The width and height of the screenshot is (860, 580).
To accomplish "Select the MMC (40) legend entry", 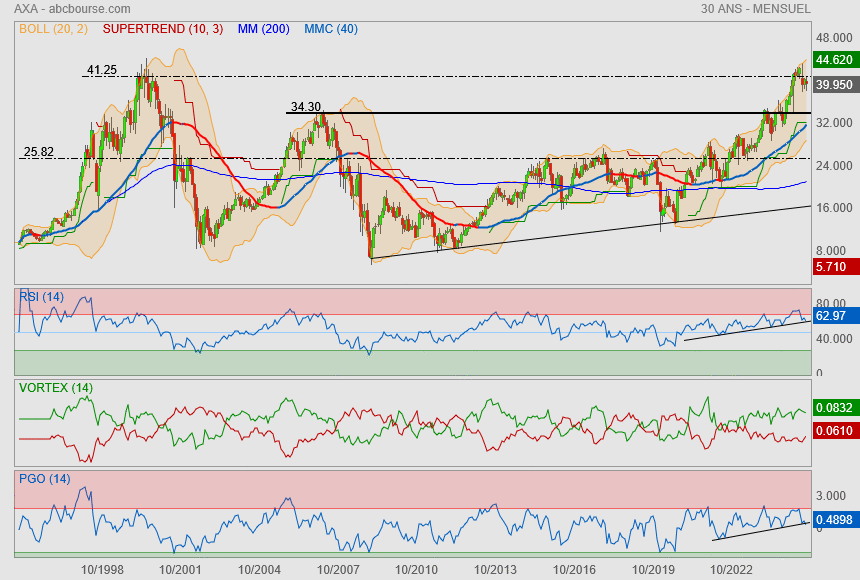I will pos(330,30).
